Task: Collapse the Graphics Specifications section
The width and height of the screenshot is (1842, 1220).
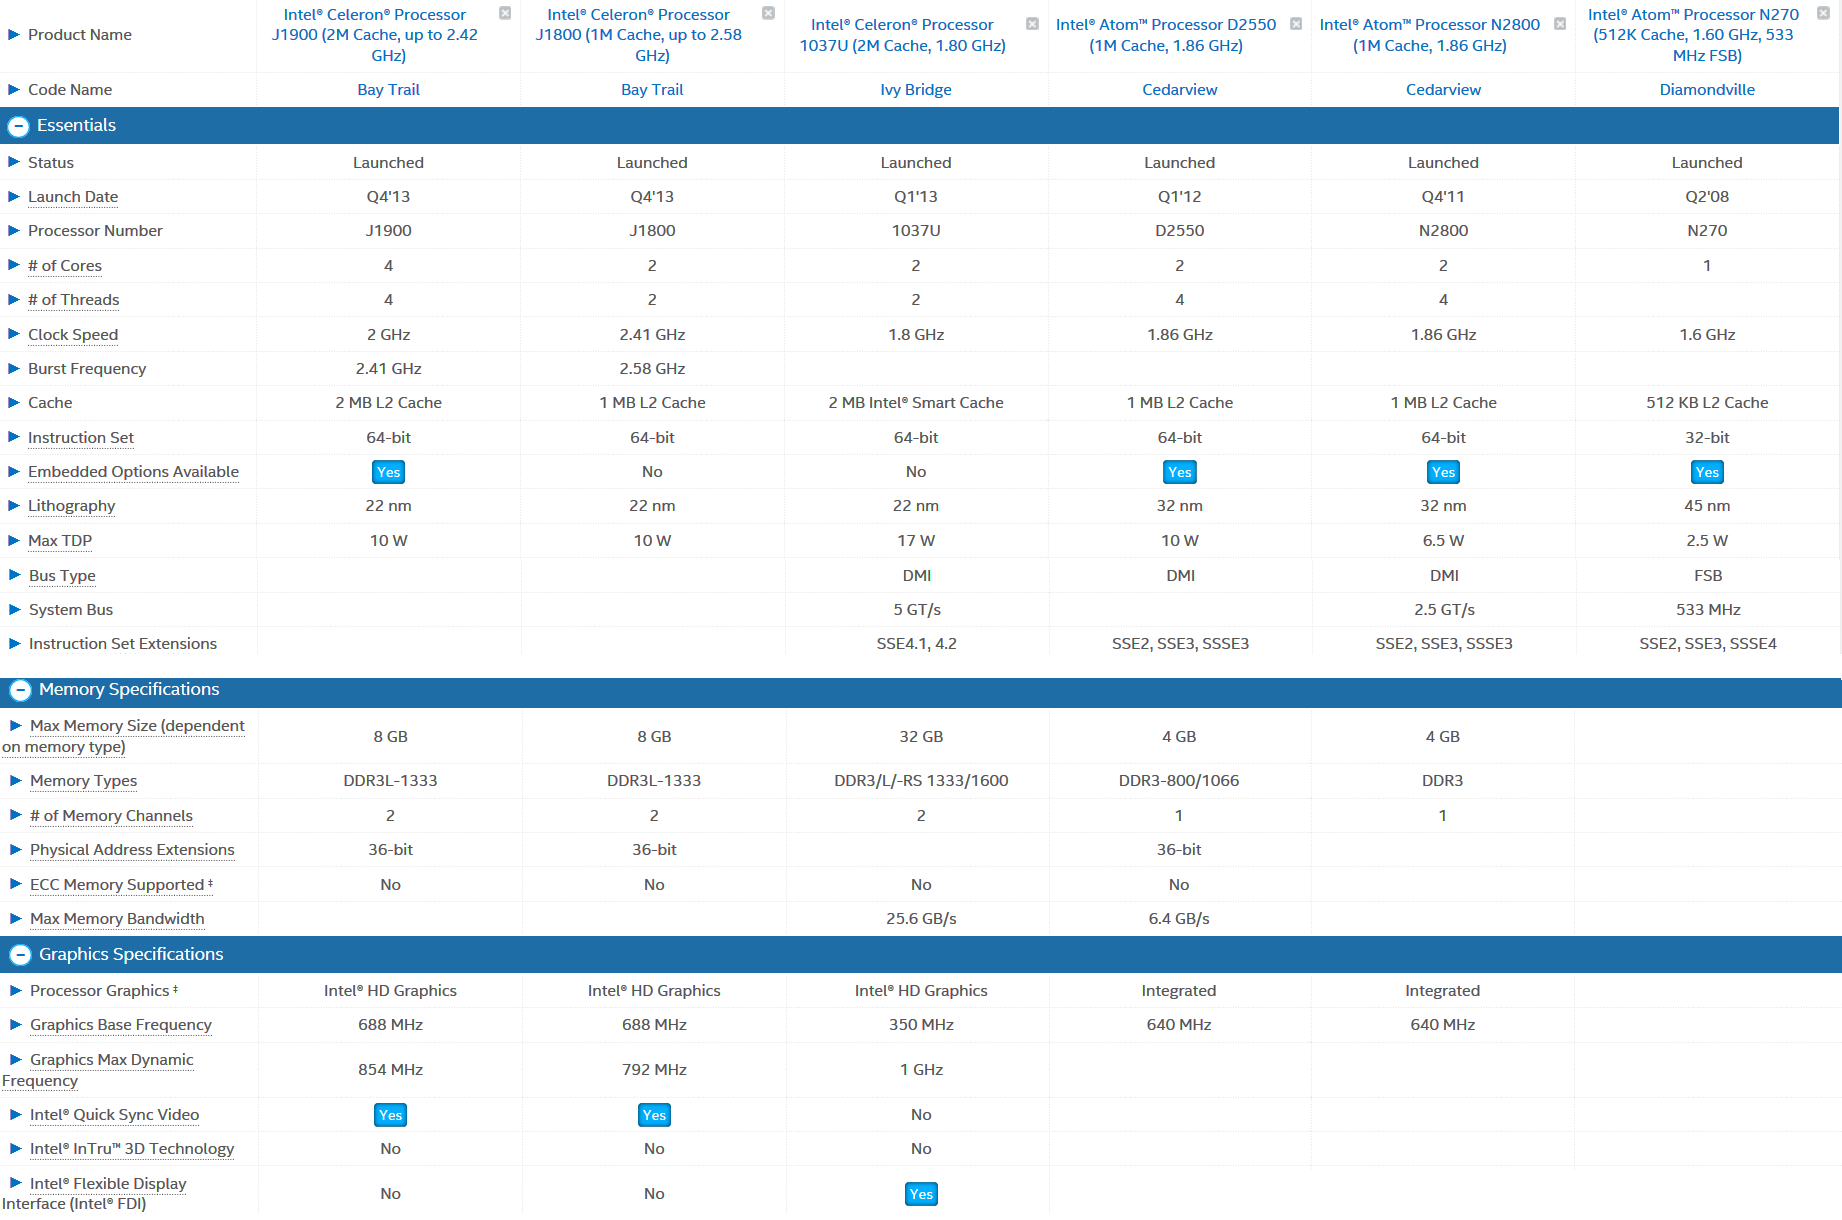Action: pos(20,955)
